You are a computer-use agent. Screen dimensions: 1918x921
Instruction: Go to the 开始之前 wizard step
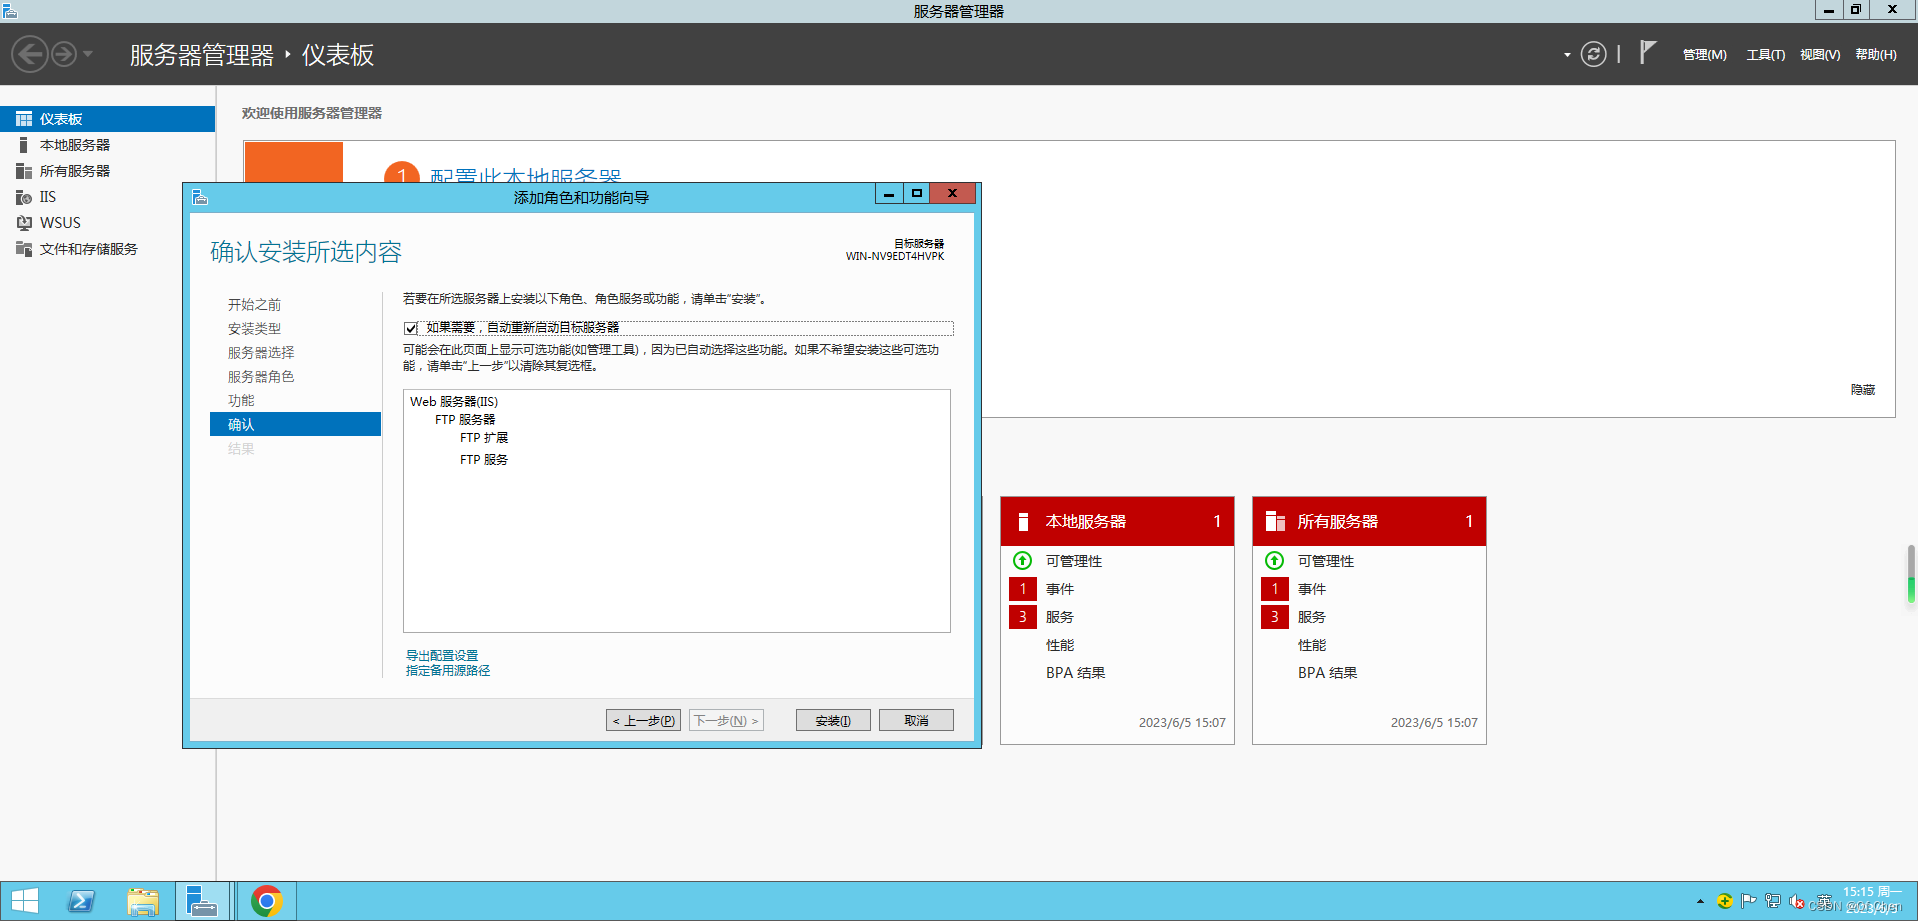(x=254, y=304)
